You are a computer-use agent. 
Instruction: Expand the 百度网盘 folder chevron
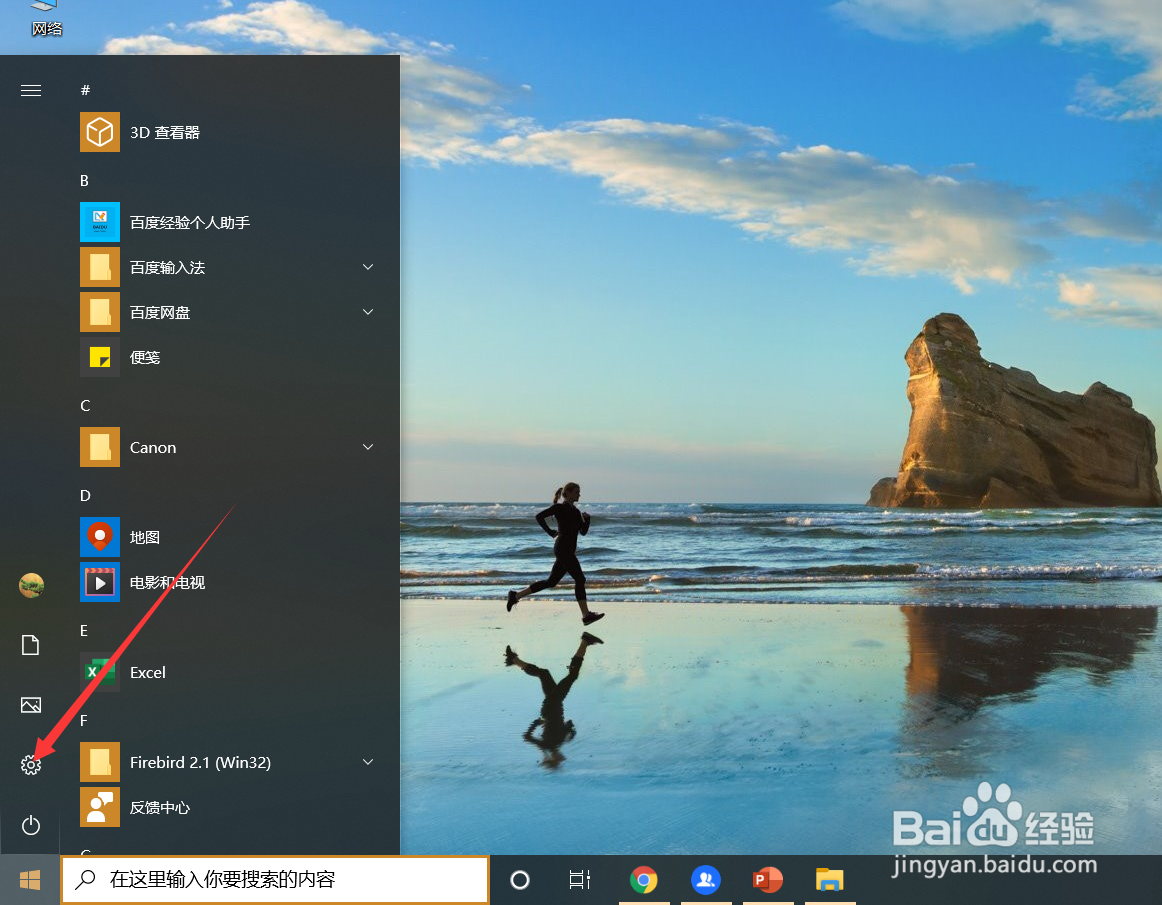pos(368,312)
